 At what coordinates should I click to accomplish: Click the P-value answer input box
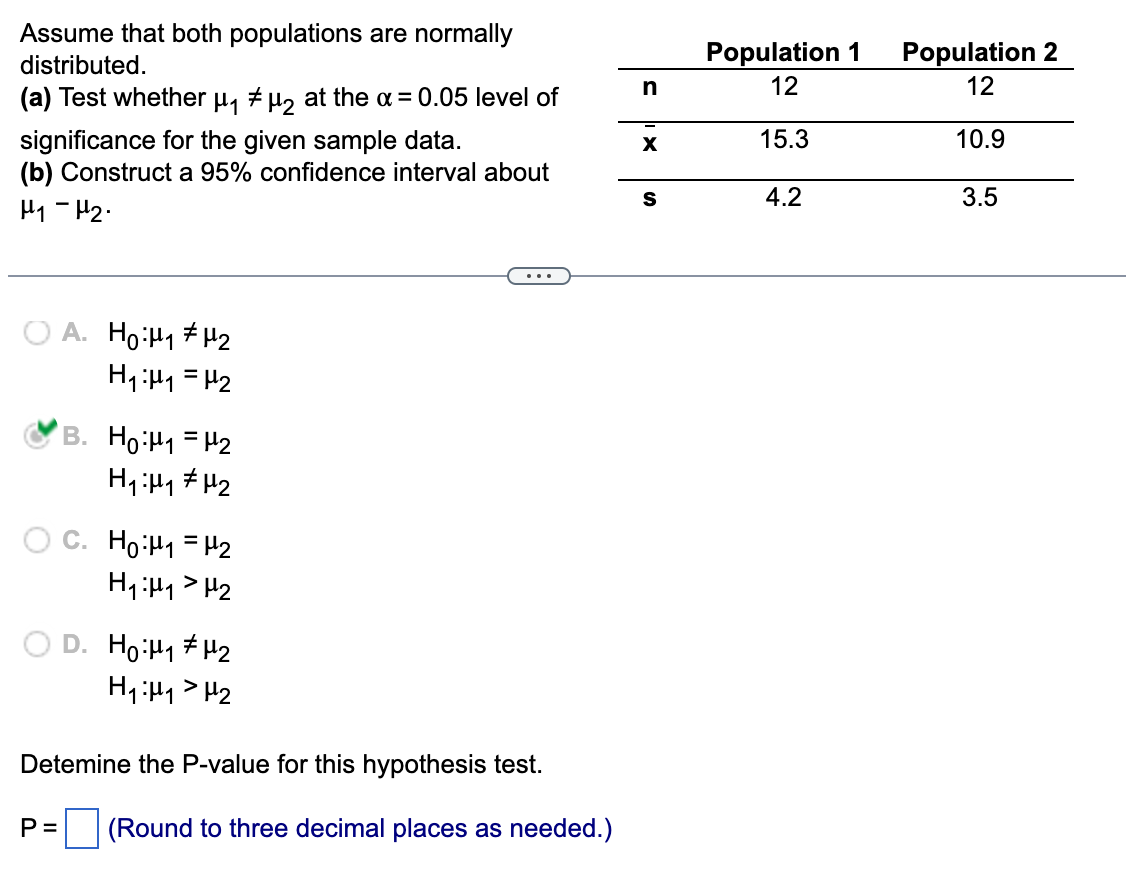point(80,829)
